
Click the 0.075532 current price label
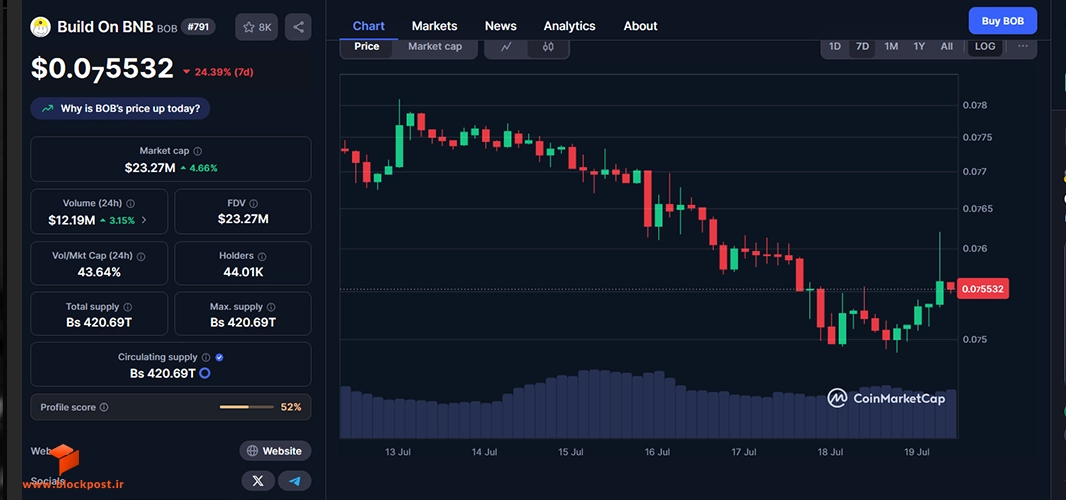(x=982, y=289)
